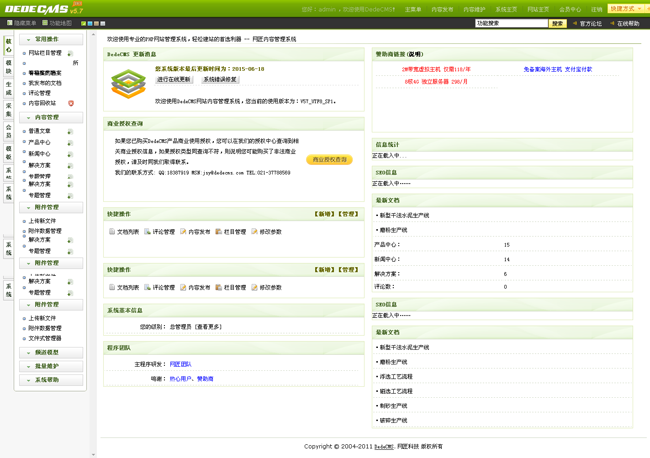Click the DedeCMS link in the footer

coord(384,447)
